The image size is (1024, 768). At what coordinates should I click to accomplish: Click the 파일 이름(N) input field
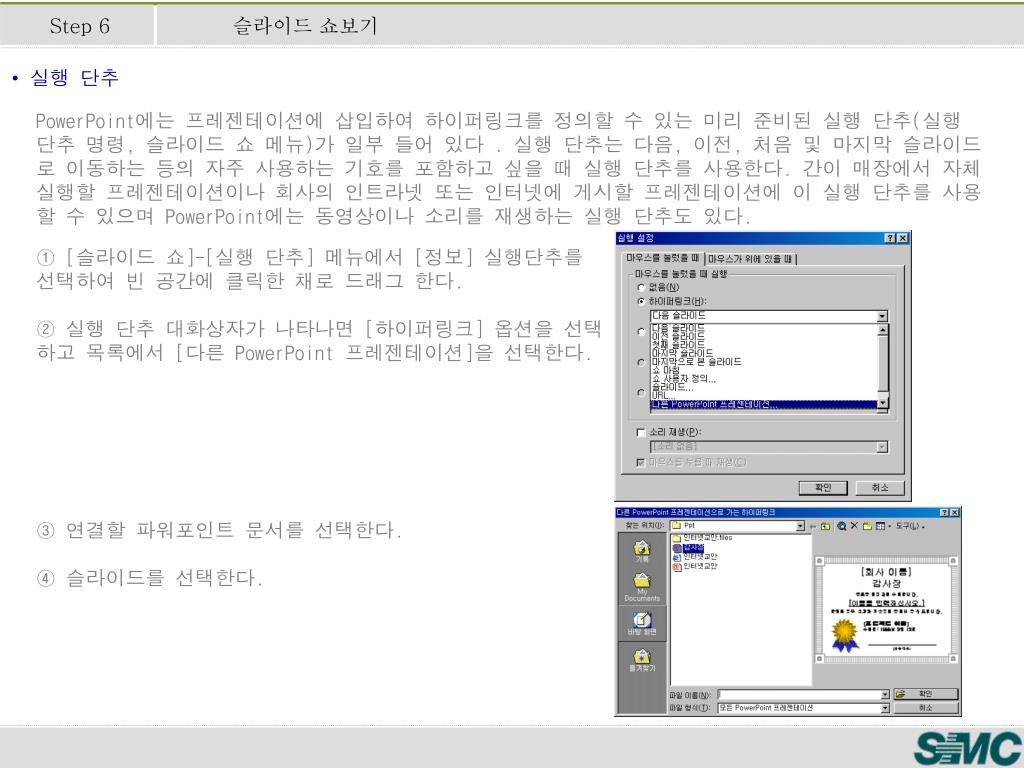[x=799, y=695]
